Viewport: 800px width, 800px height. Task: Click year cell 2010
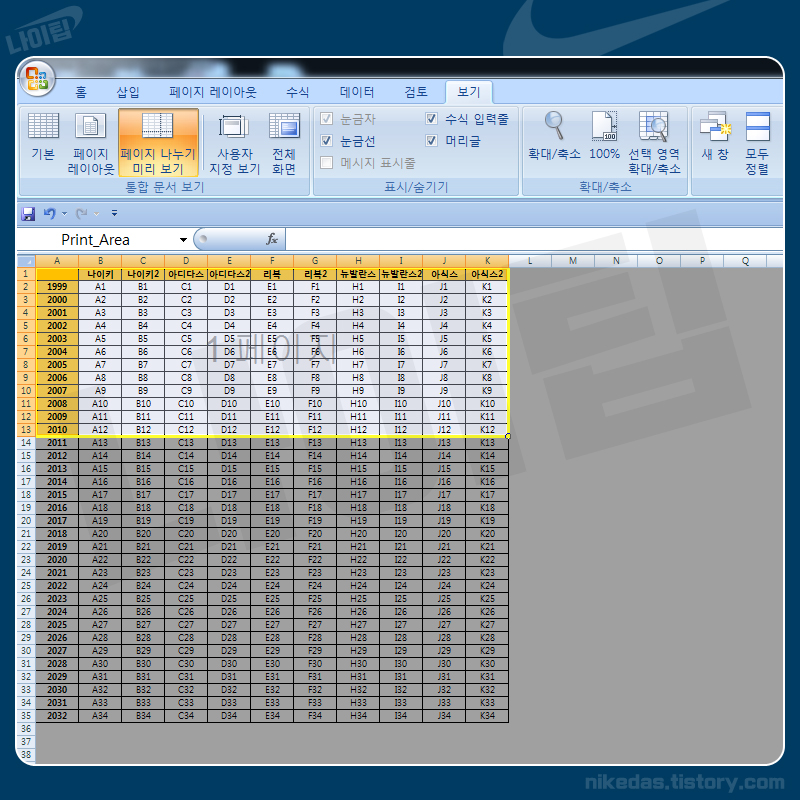[57, 430]
